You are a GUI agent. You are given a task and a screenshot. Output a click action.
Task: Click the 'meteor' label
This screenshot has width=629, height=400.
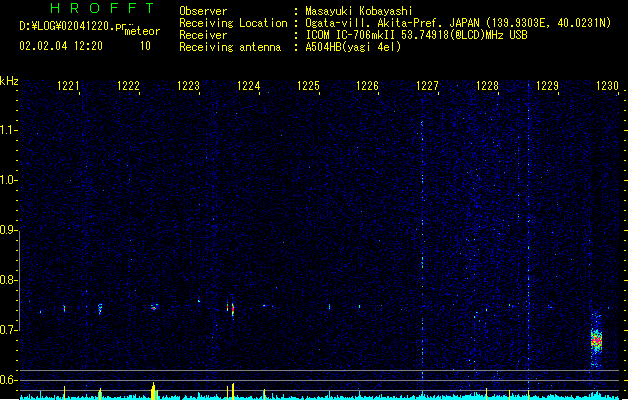142,31
